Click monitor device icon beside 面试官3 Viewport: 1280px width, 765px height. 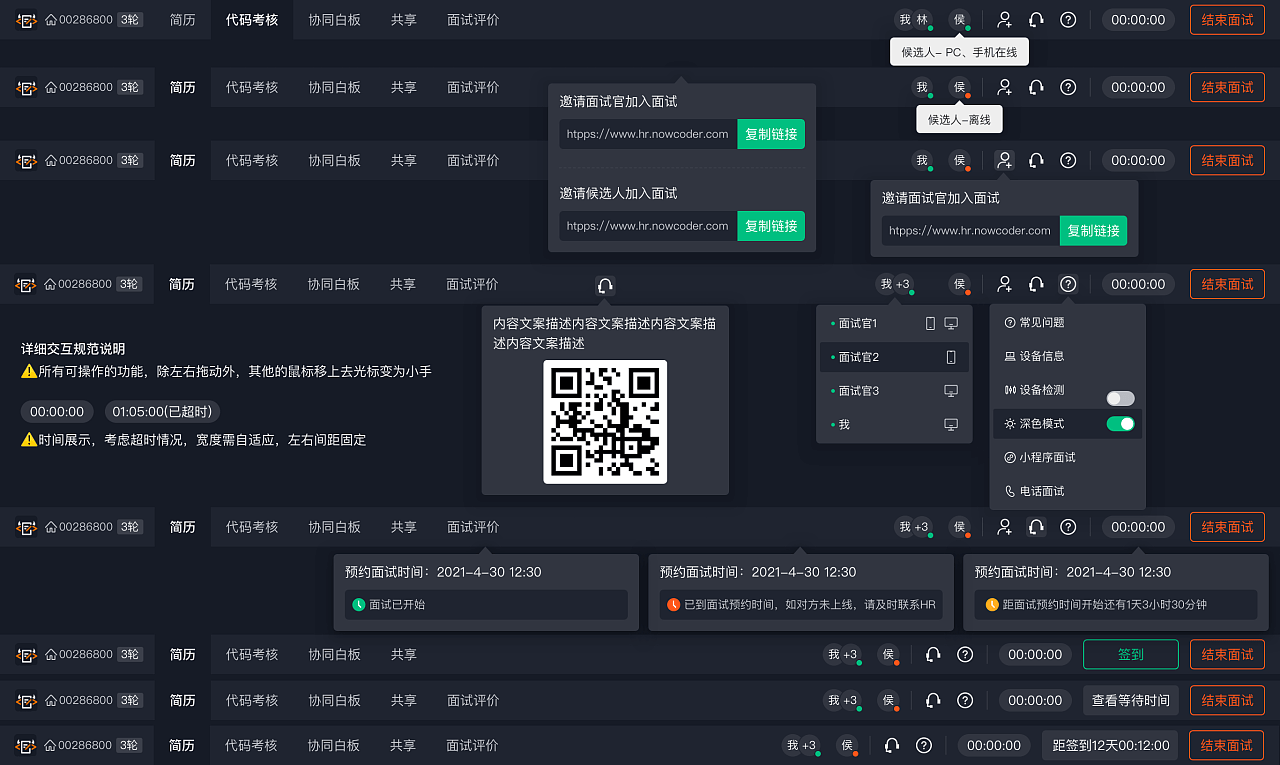coord(951,391)
